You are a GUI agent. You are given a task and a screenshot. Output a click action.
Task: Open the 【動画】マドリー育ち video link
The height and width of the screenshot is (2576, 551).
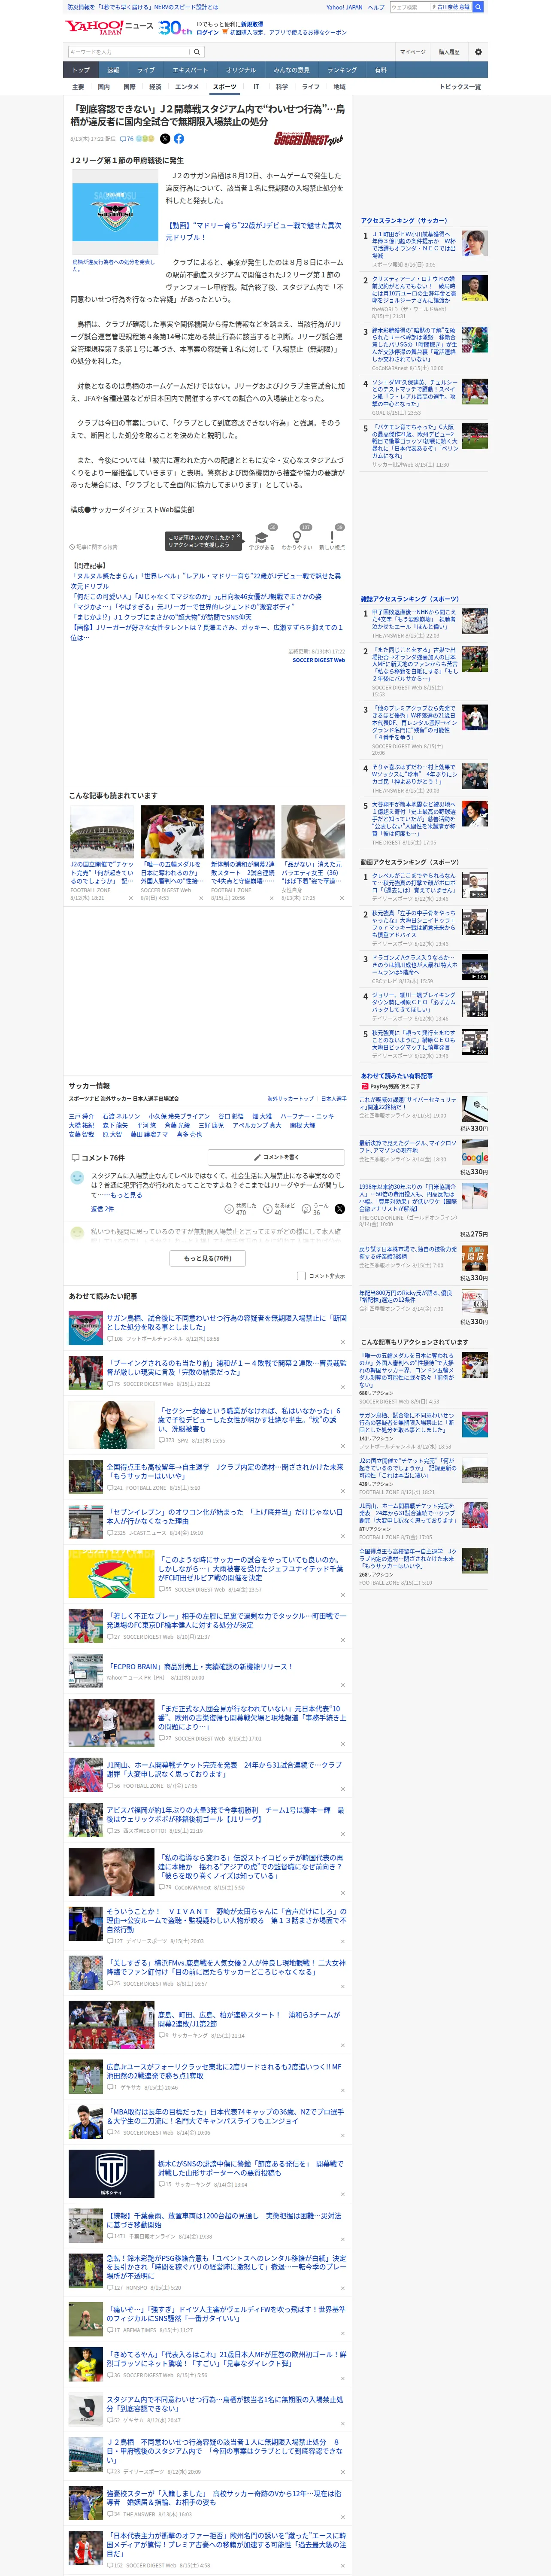pos(253,231)
